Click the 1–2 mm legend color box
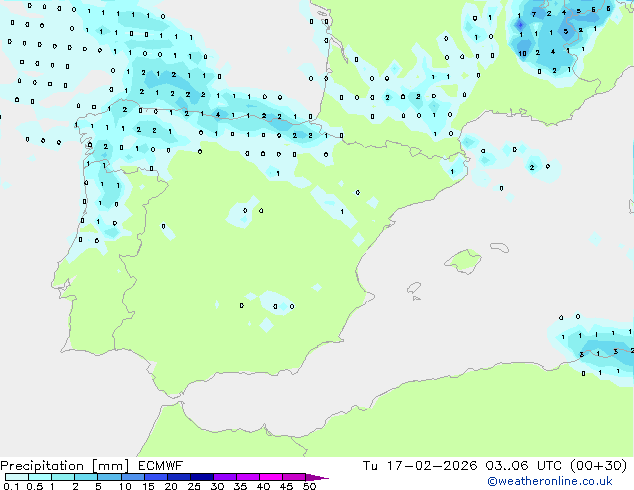Screen dimensions: 634x490 [63, 477]
